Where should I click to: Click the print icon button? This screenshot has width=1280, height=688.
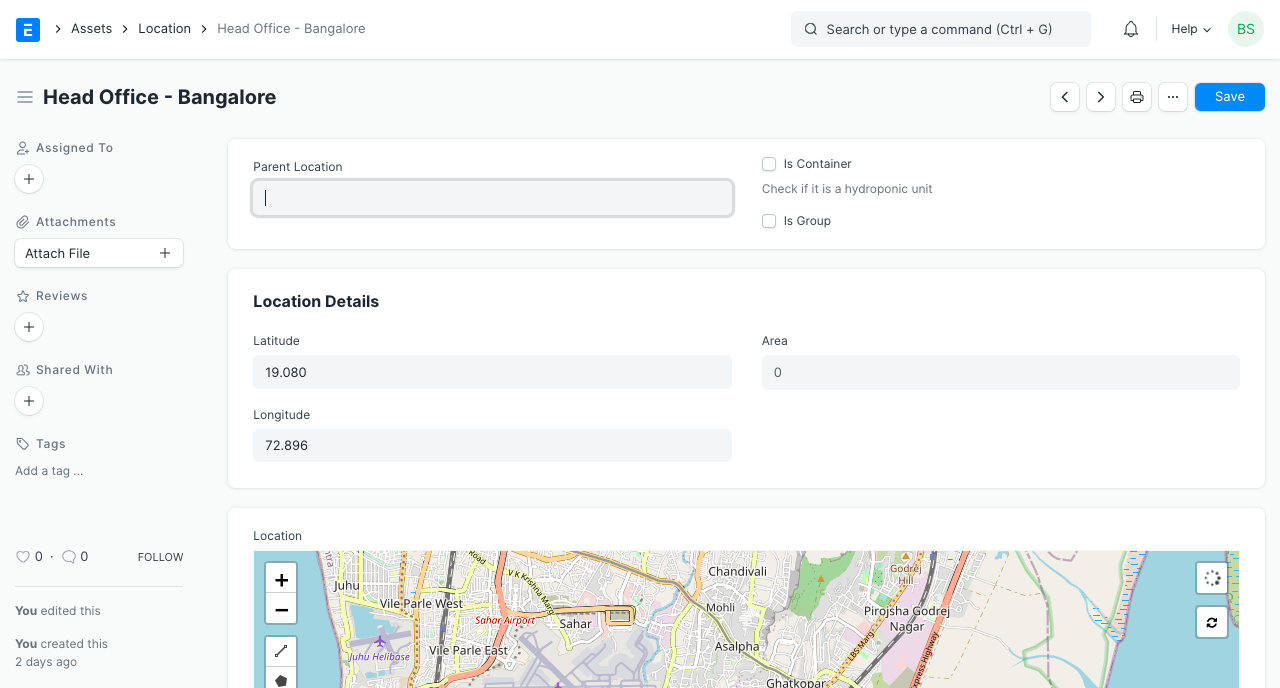point(1137,97)
